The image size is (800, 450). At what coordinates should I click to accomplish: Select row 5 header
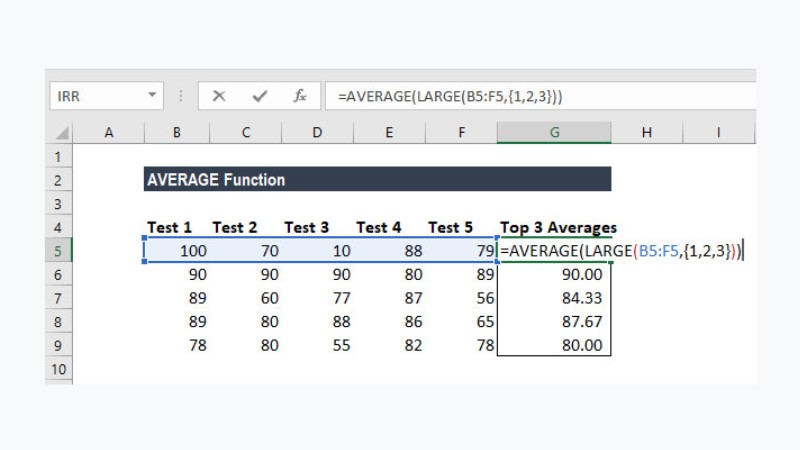(x=58, y=251)
